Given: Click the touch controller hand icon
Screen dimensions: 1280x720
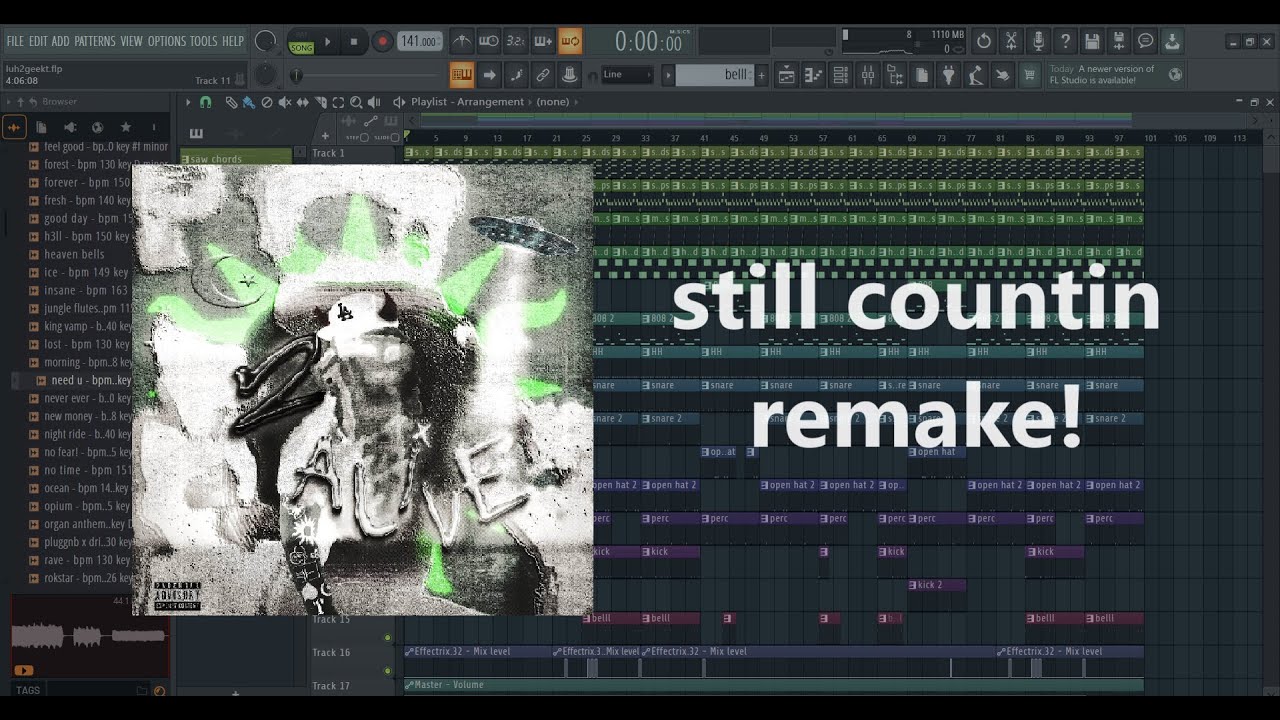Looking at the screenshot, I should point(1003,75).
